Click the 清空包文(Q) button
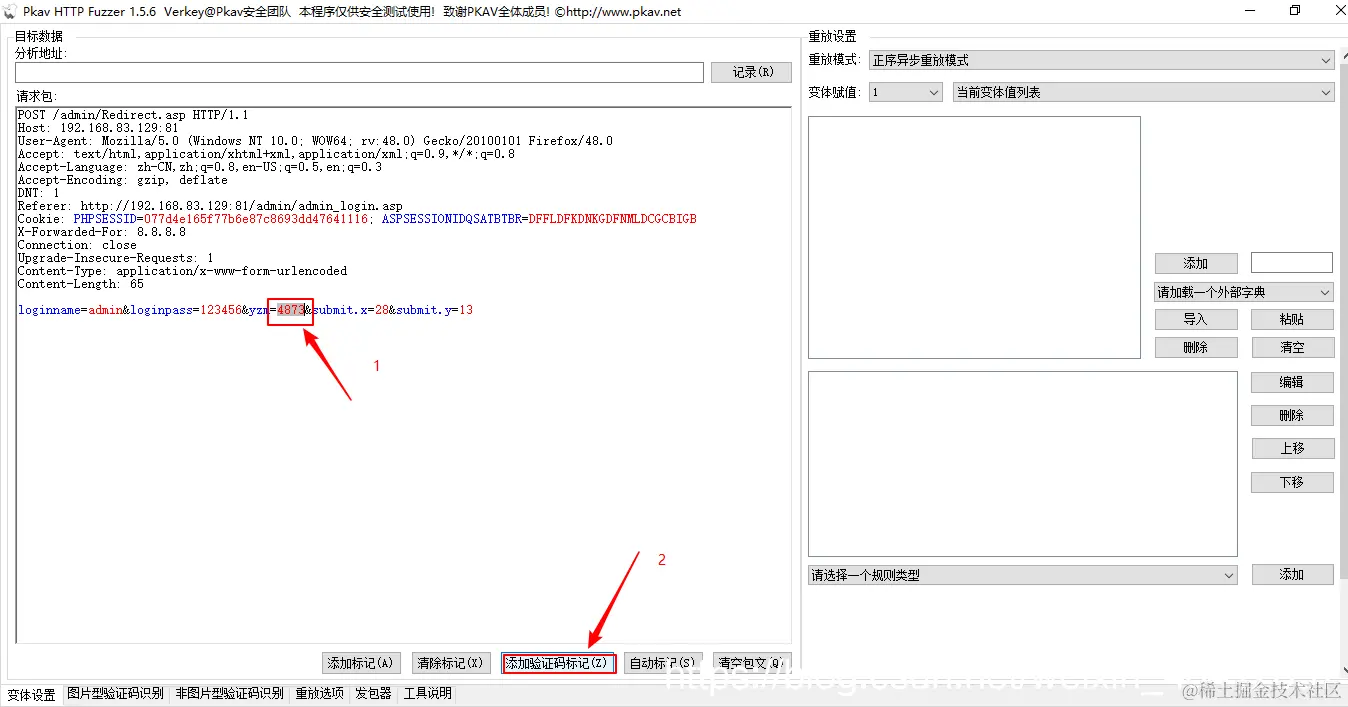Screen dimensions: 1348x707 [x=753, y=663]
